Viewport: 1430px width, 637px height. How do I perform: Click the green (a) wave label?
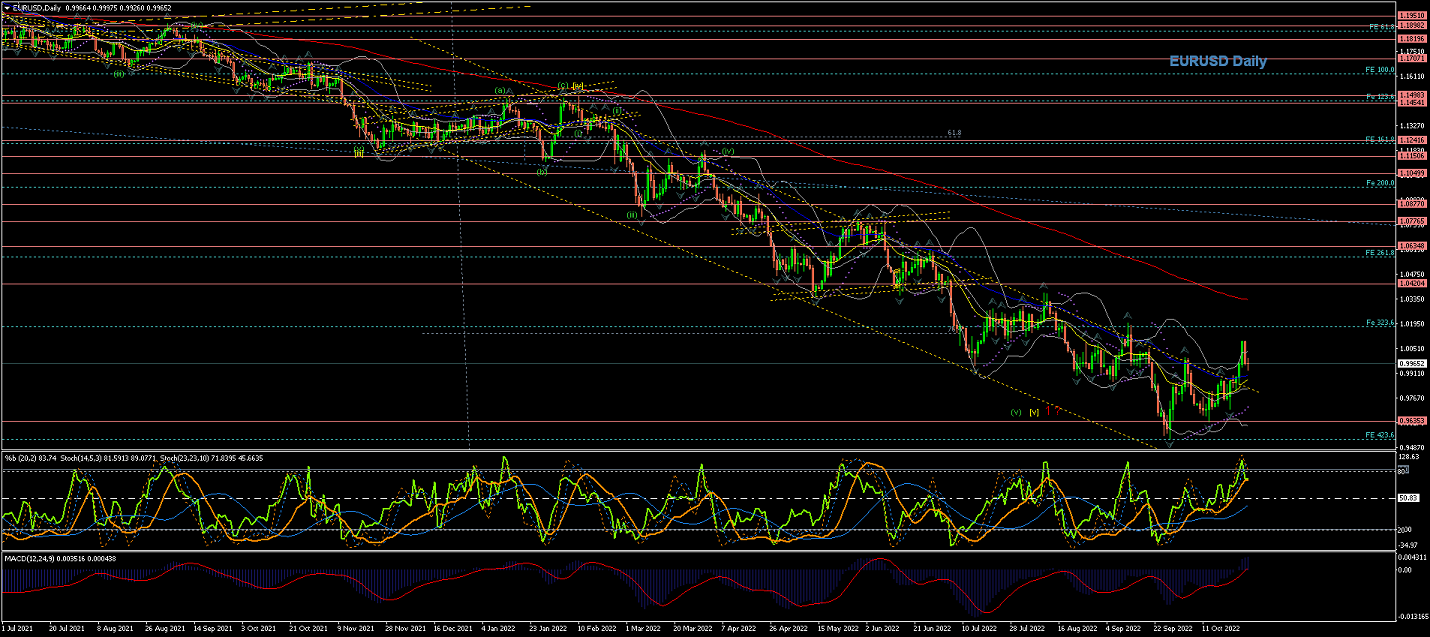coord(499,90)
